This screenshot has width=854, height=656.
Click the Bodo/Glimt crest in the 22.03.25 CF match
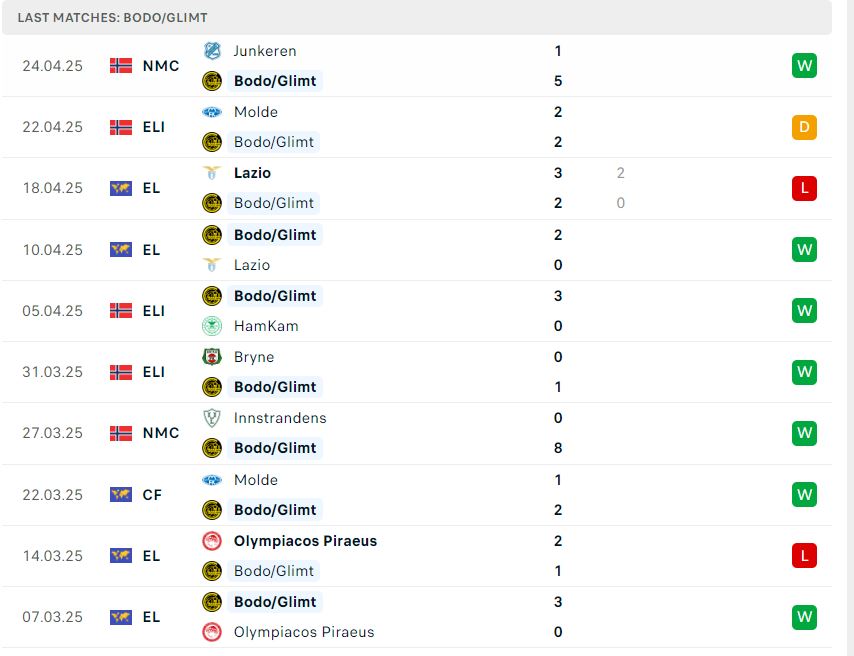[x=212, y=510]
